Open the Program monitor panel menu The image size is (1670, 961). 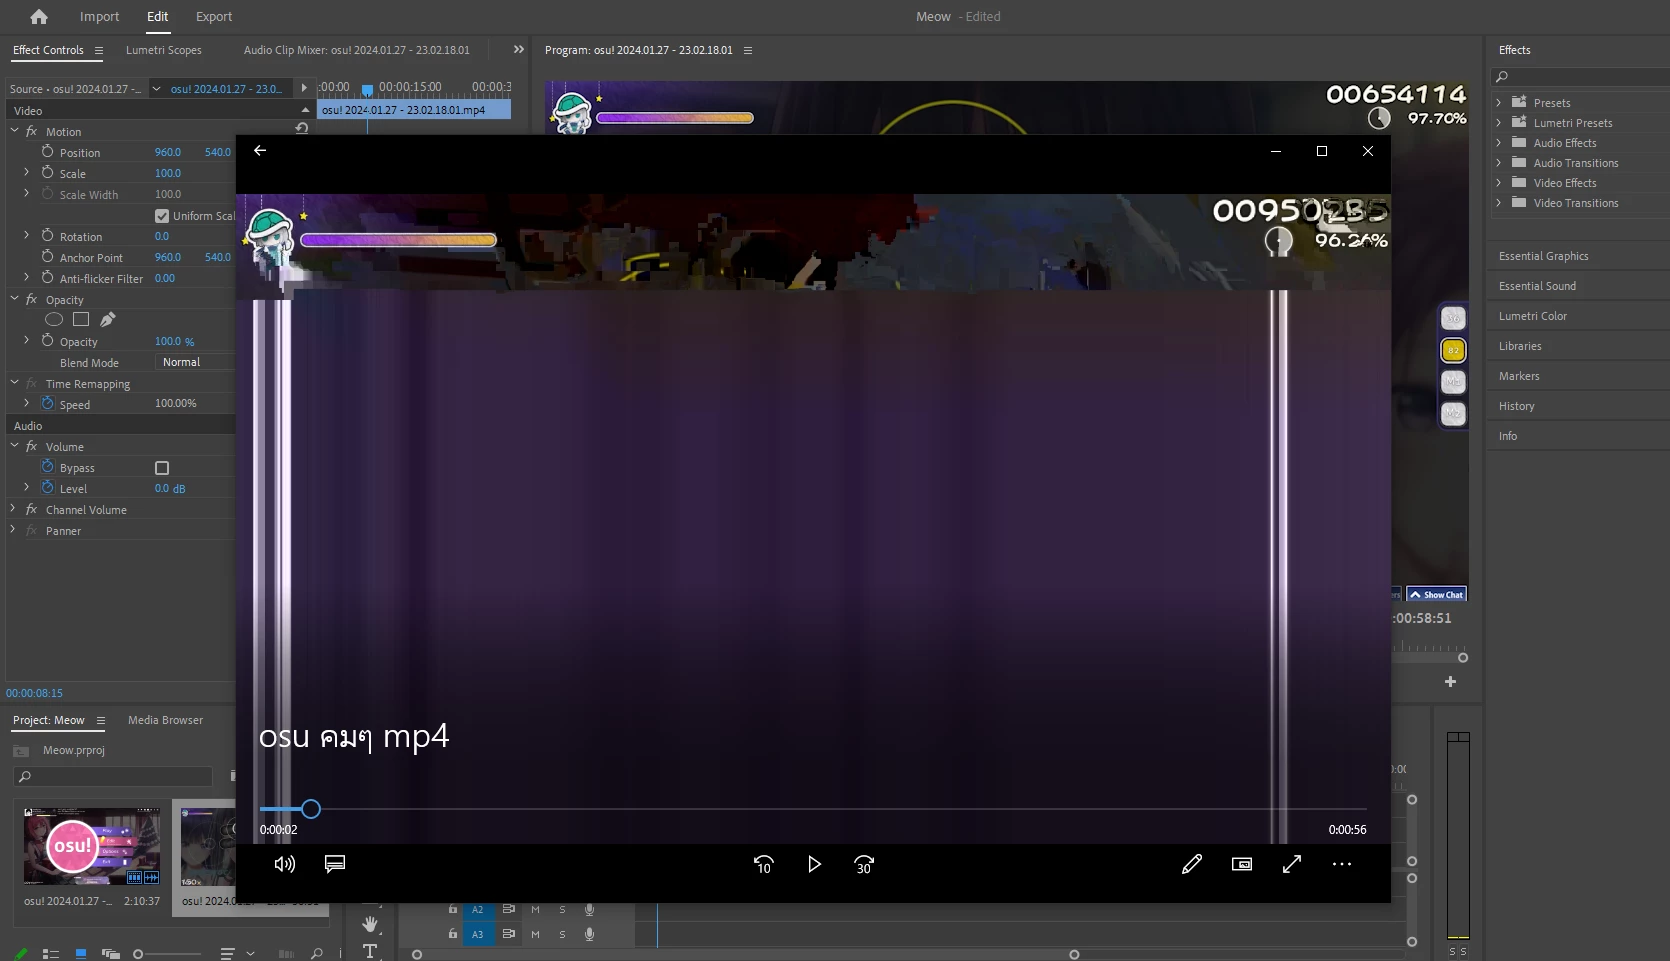tap(748, 50)
